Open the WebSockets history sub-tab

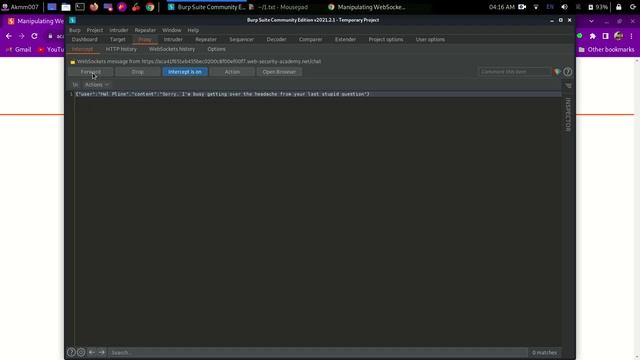coord(172,49)
